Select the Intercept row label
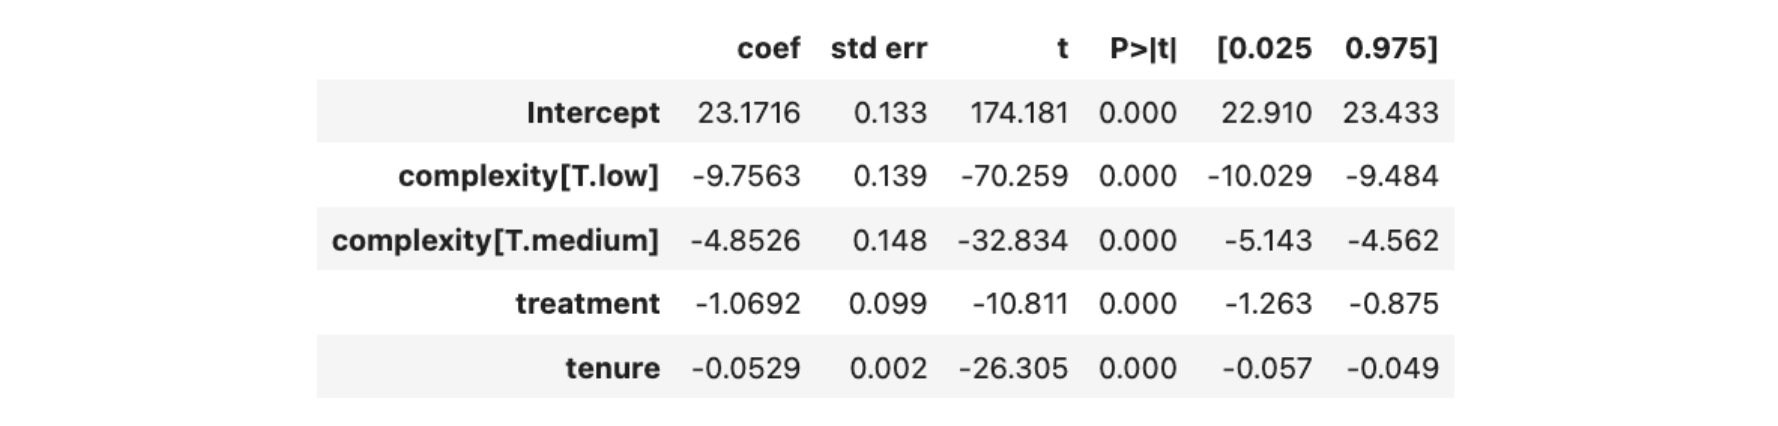Viewport: 1778px width, 426px height. (x=593, y=112)
